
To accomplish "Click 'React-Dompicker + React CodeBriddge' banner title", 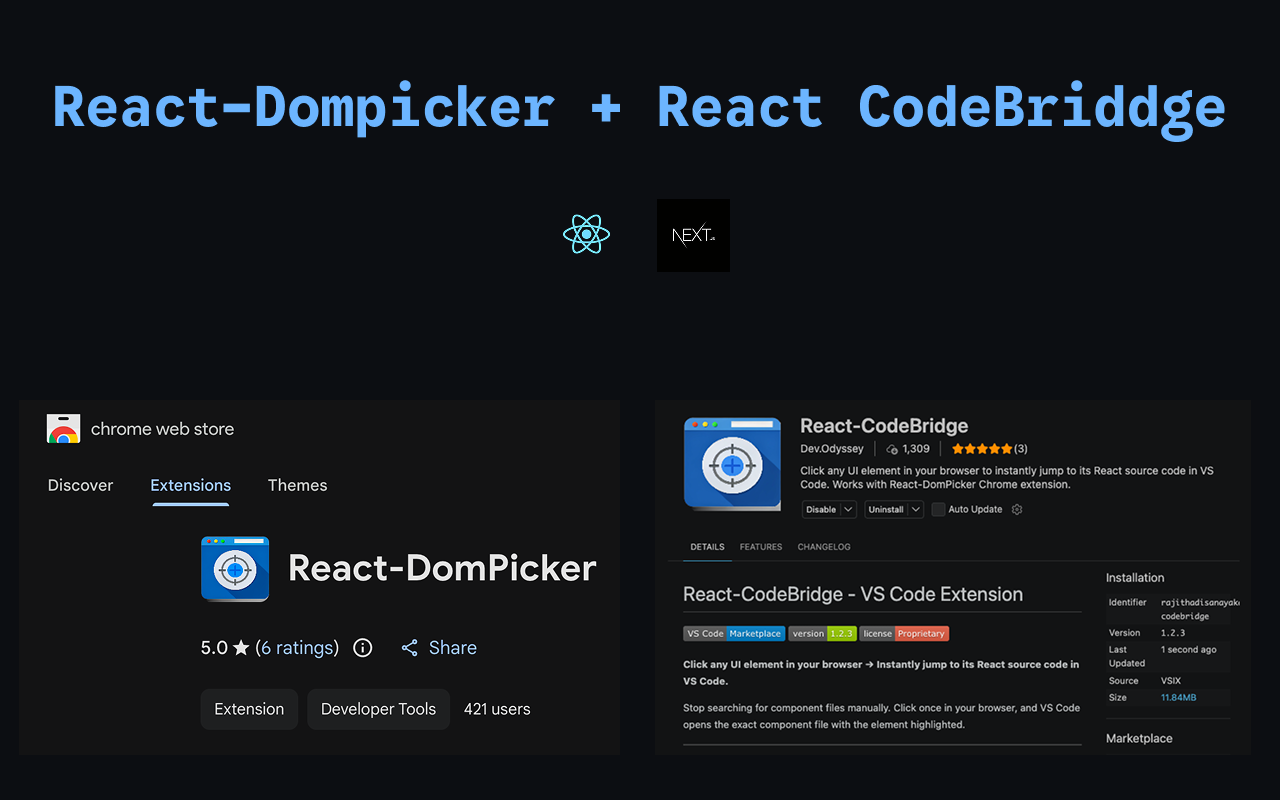I will (639, 106).
